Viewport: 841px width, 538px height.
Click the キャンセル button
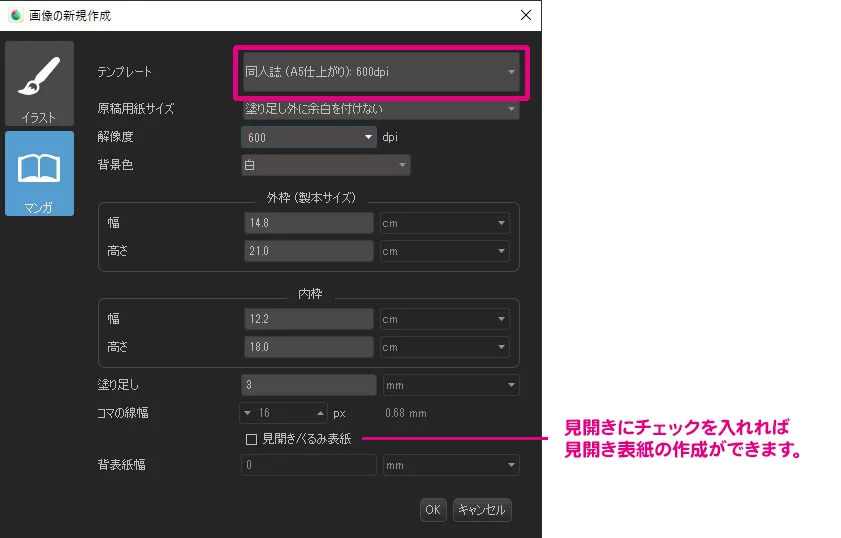tap(482, 510)
